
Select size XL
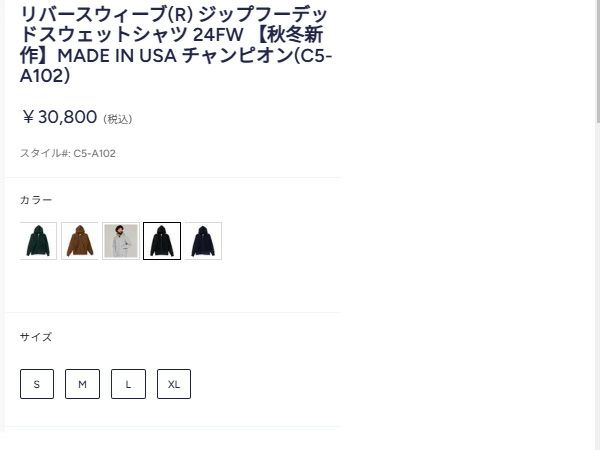174,384
